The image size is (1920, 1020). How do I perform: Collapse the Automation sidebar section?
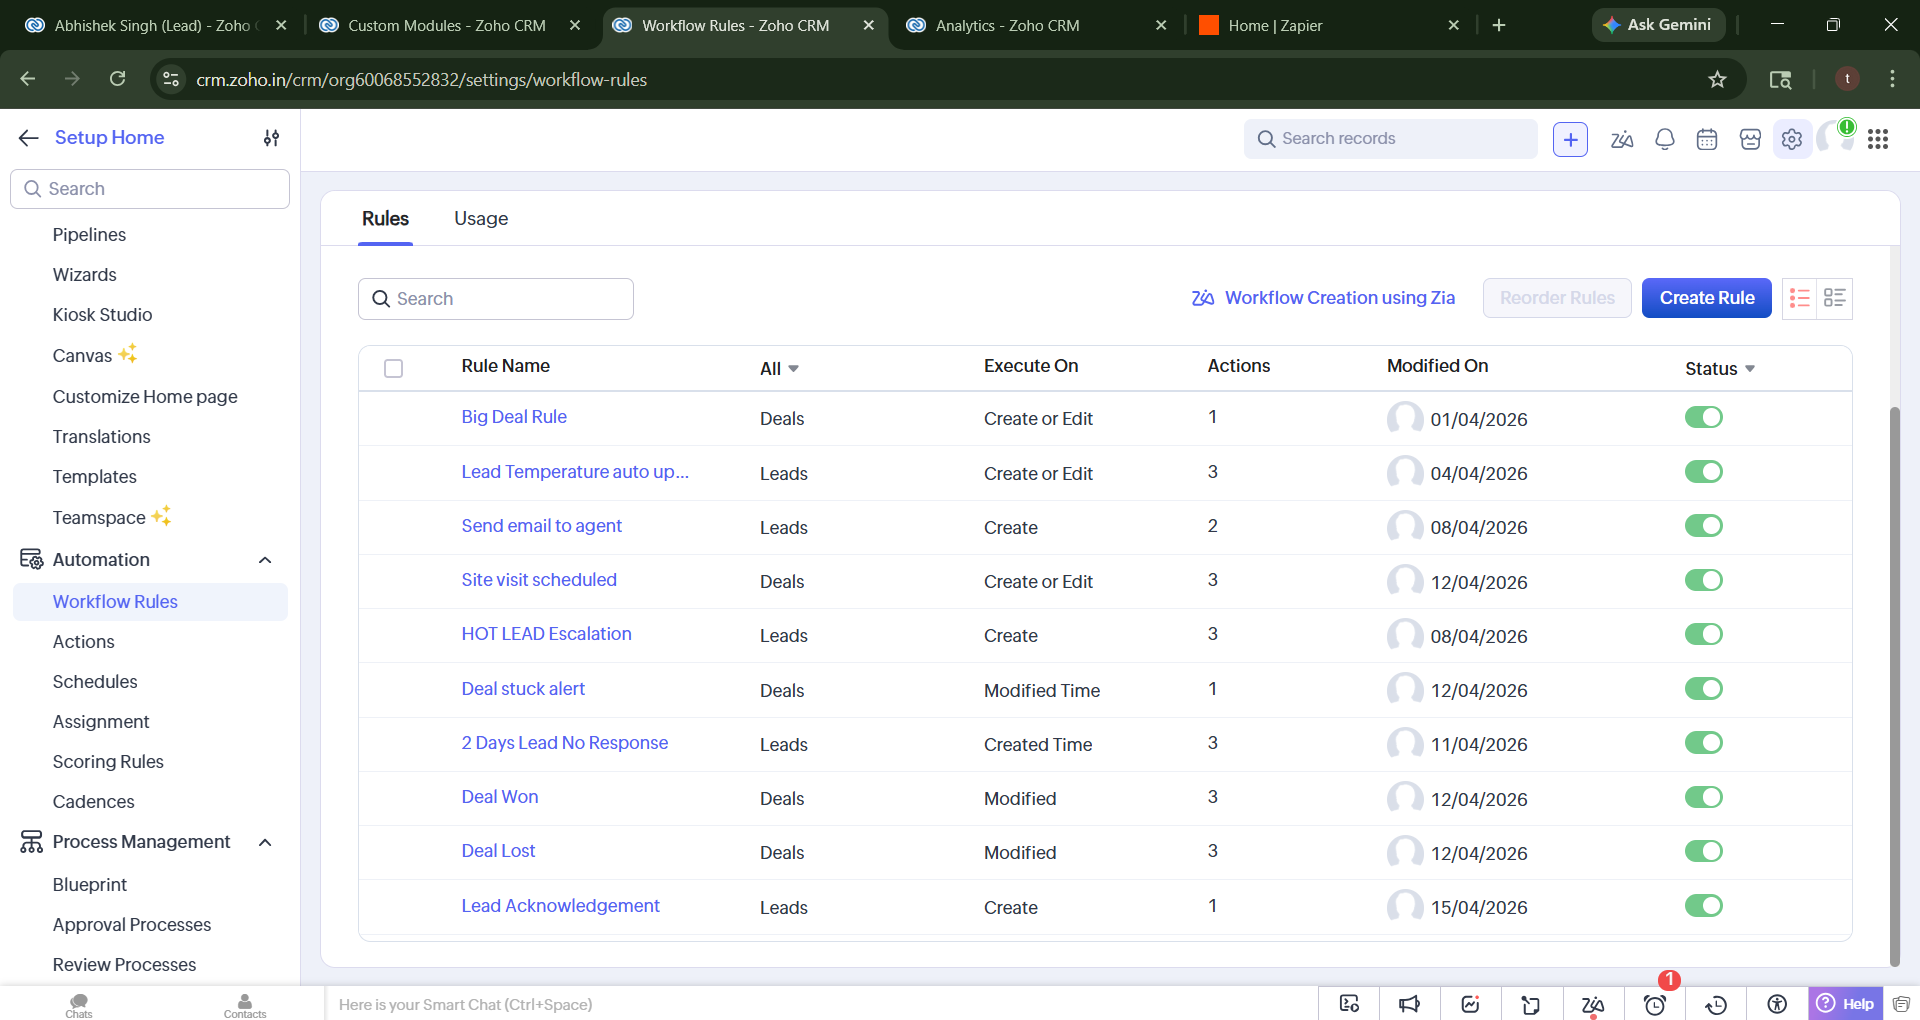(265, 560)
